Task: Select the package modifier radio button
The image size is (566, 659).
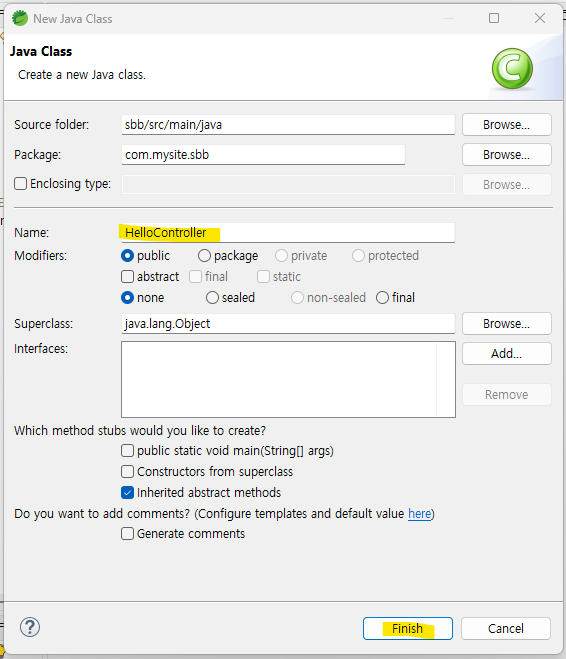Action: click(x=204, y=256)
